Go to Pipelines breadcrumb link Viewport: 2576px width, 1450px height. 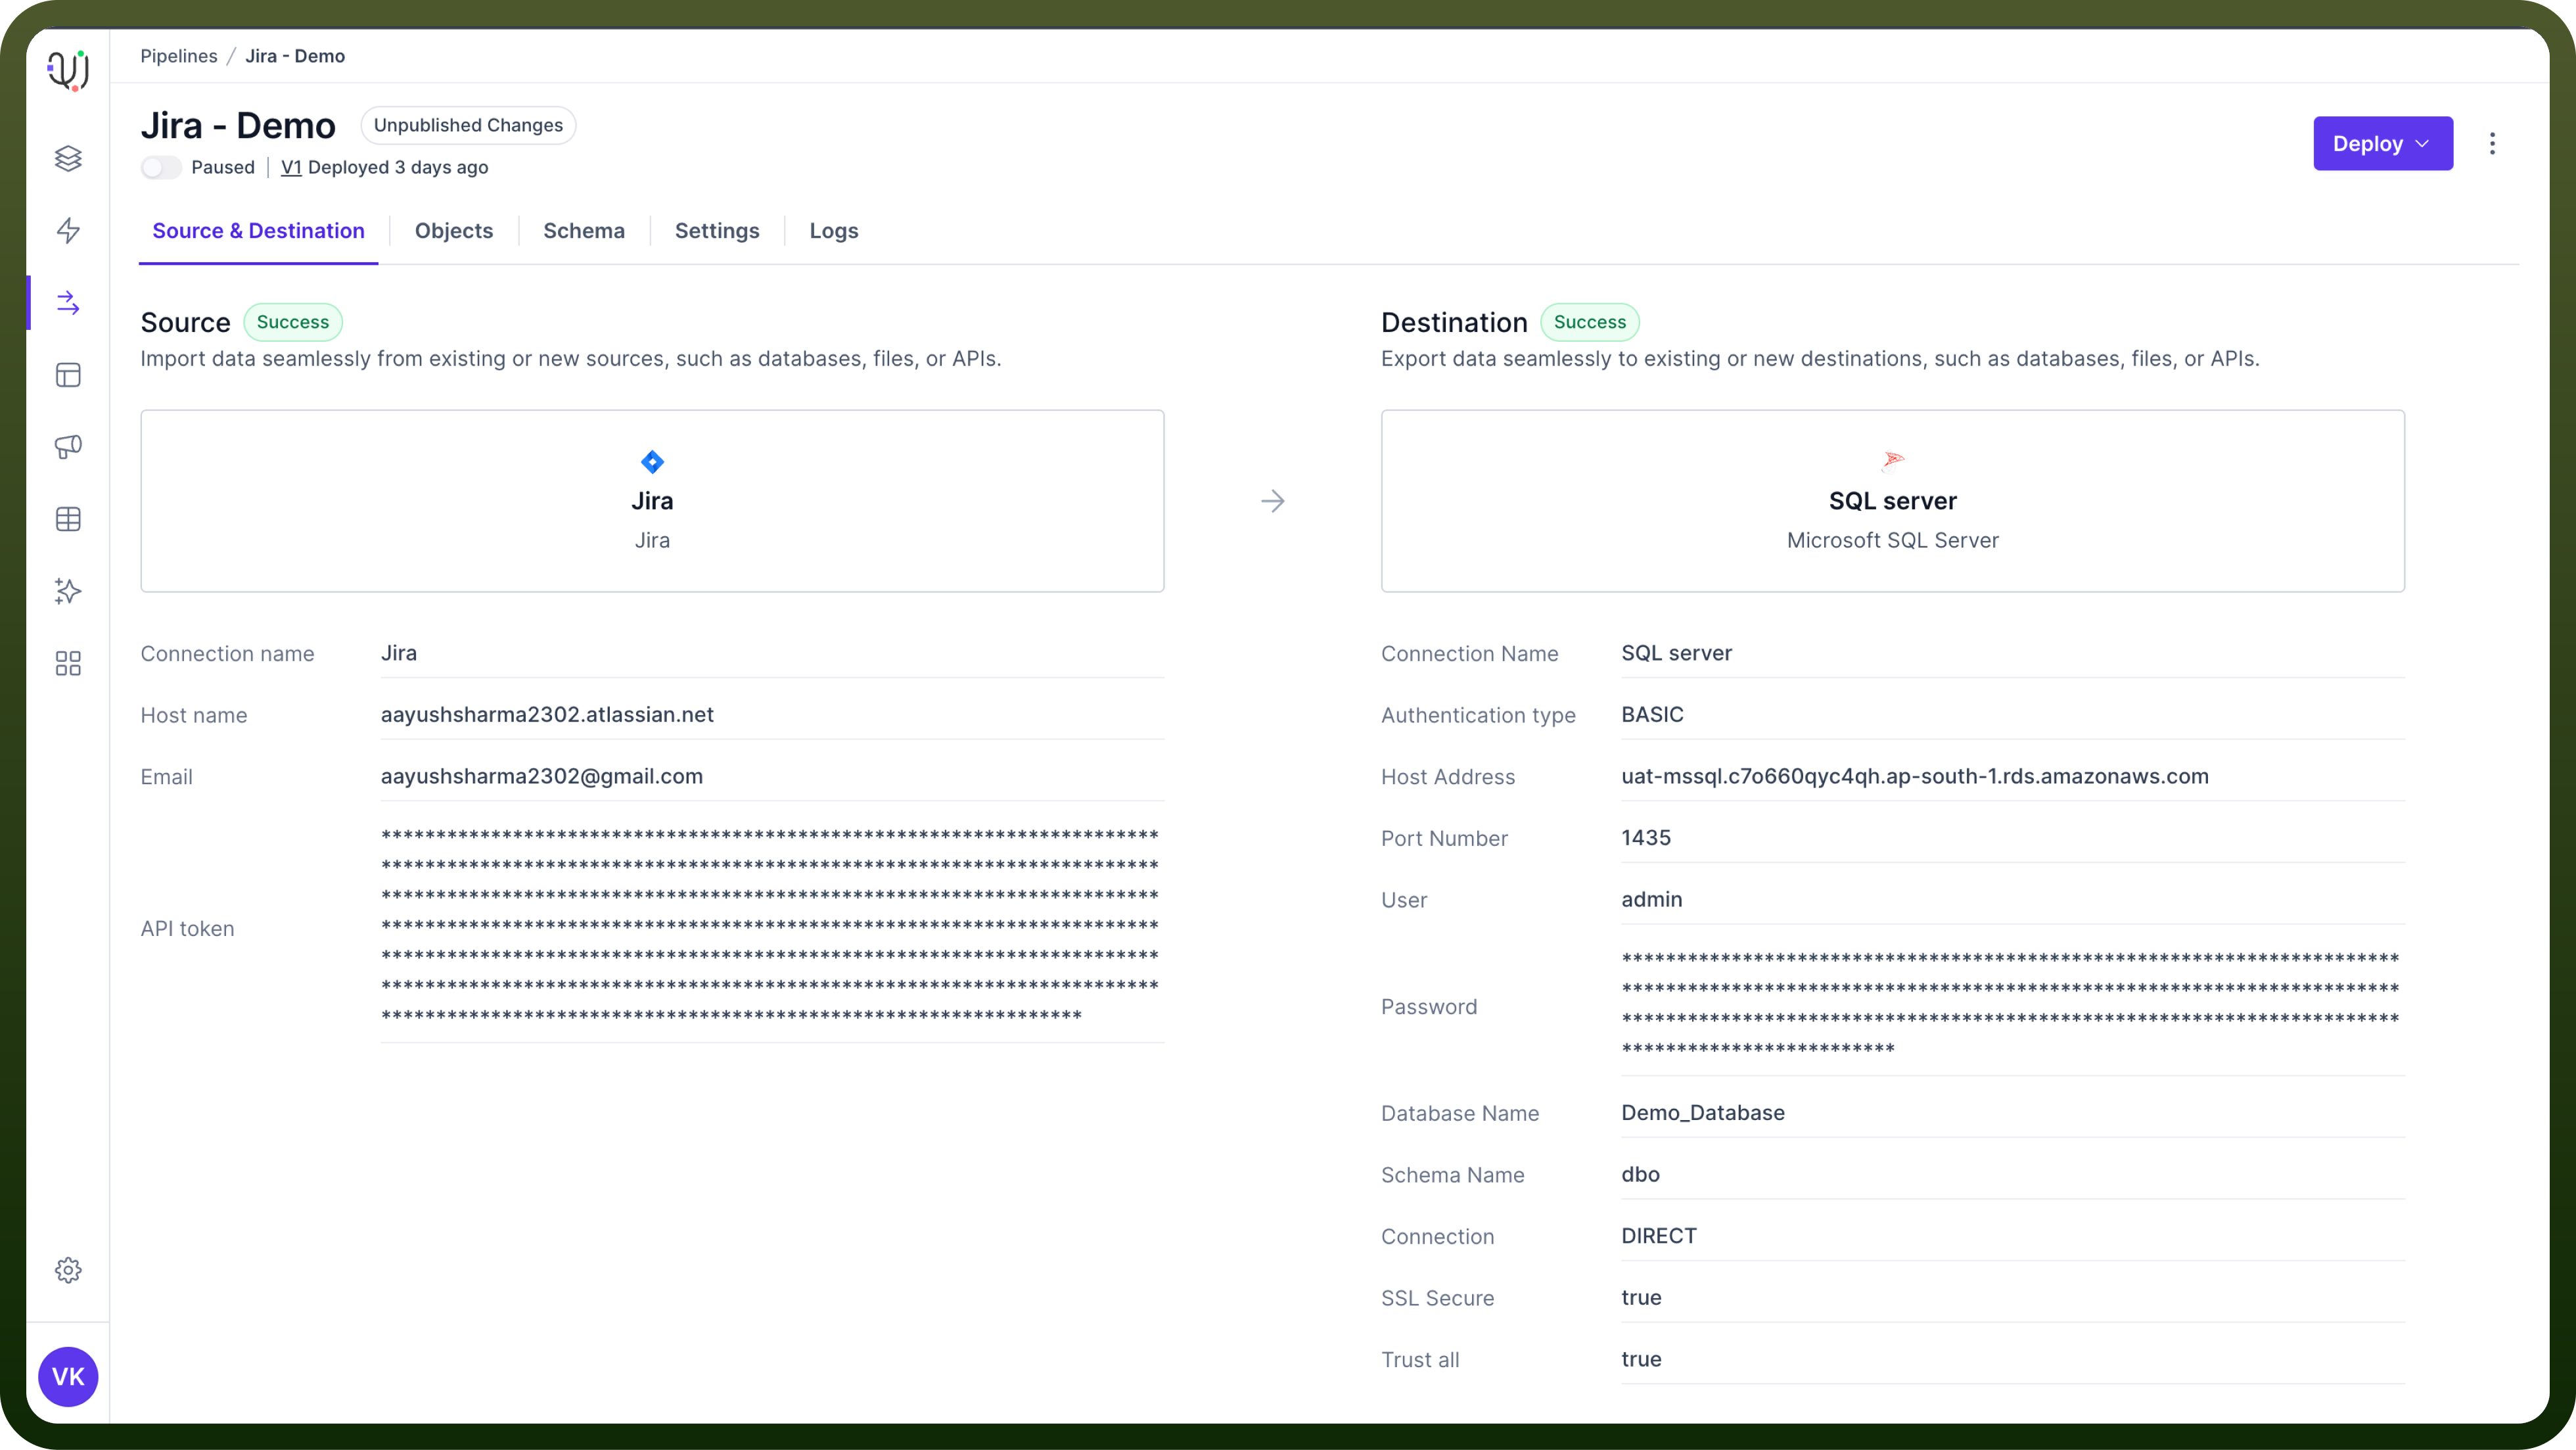[x=178, y=56]
